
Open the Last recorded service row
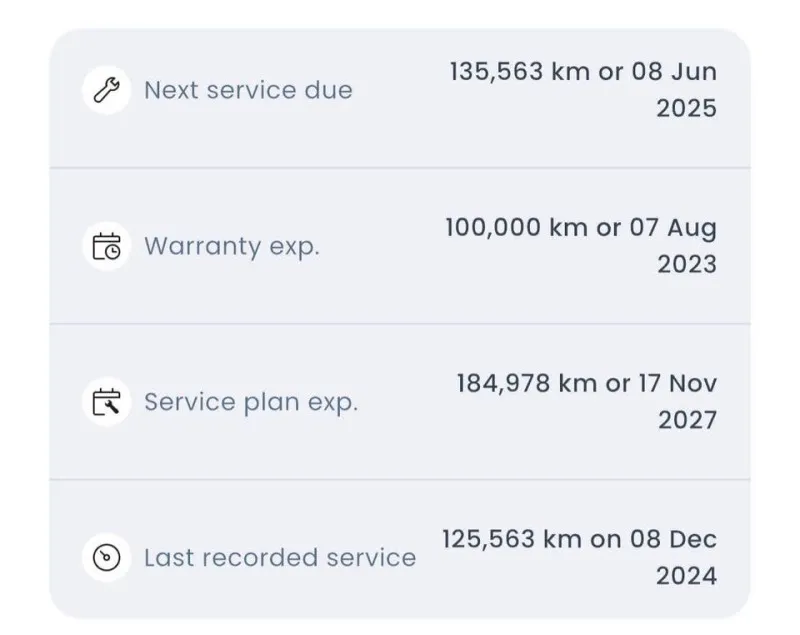click(400, 550)
